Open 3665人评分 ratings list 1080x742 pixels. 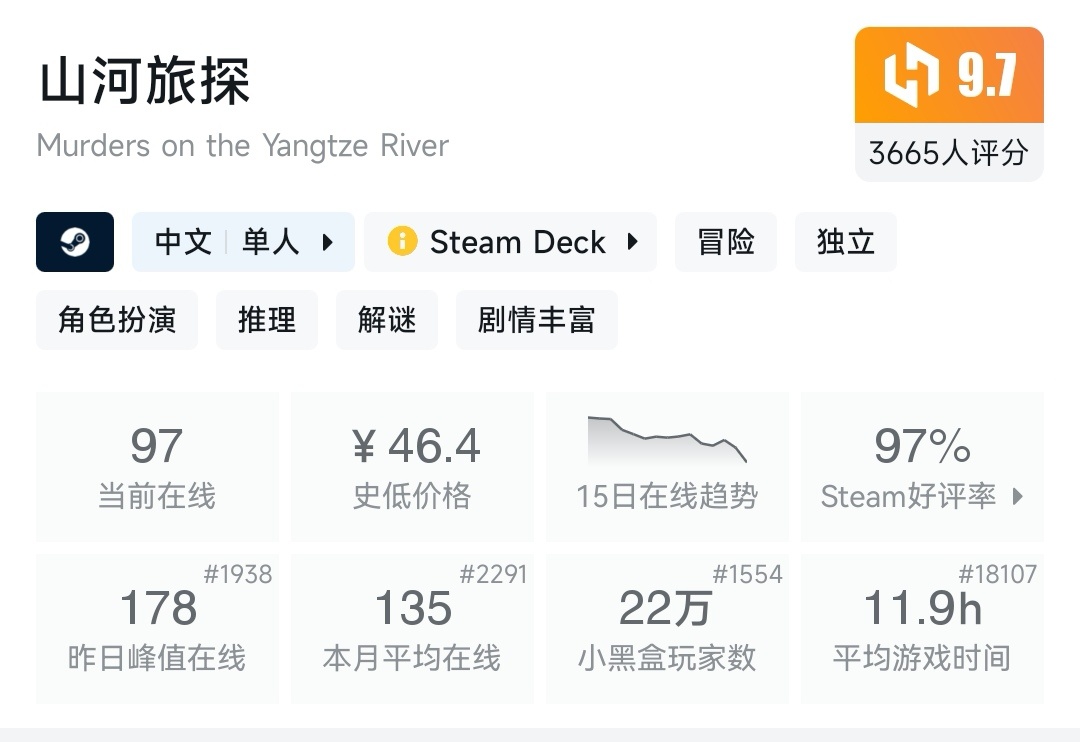pos(948,152)
